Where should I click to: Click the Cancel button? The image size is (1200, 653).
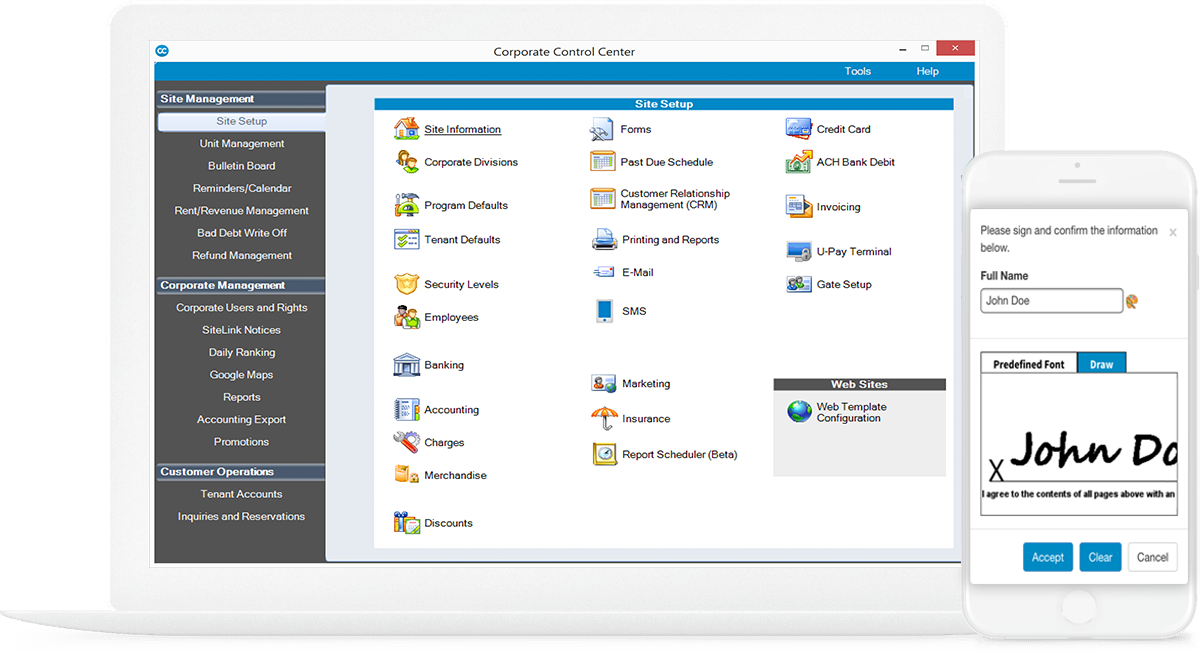(x=1153, y=557)
